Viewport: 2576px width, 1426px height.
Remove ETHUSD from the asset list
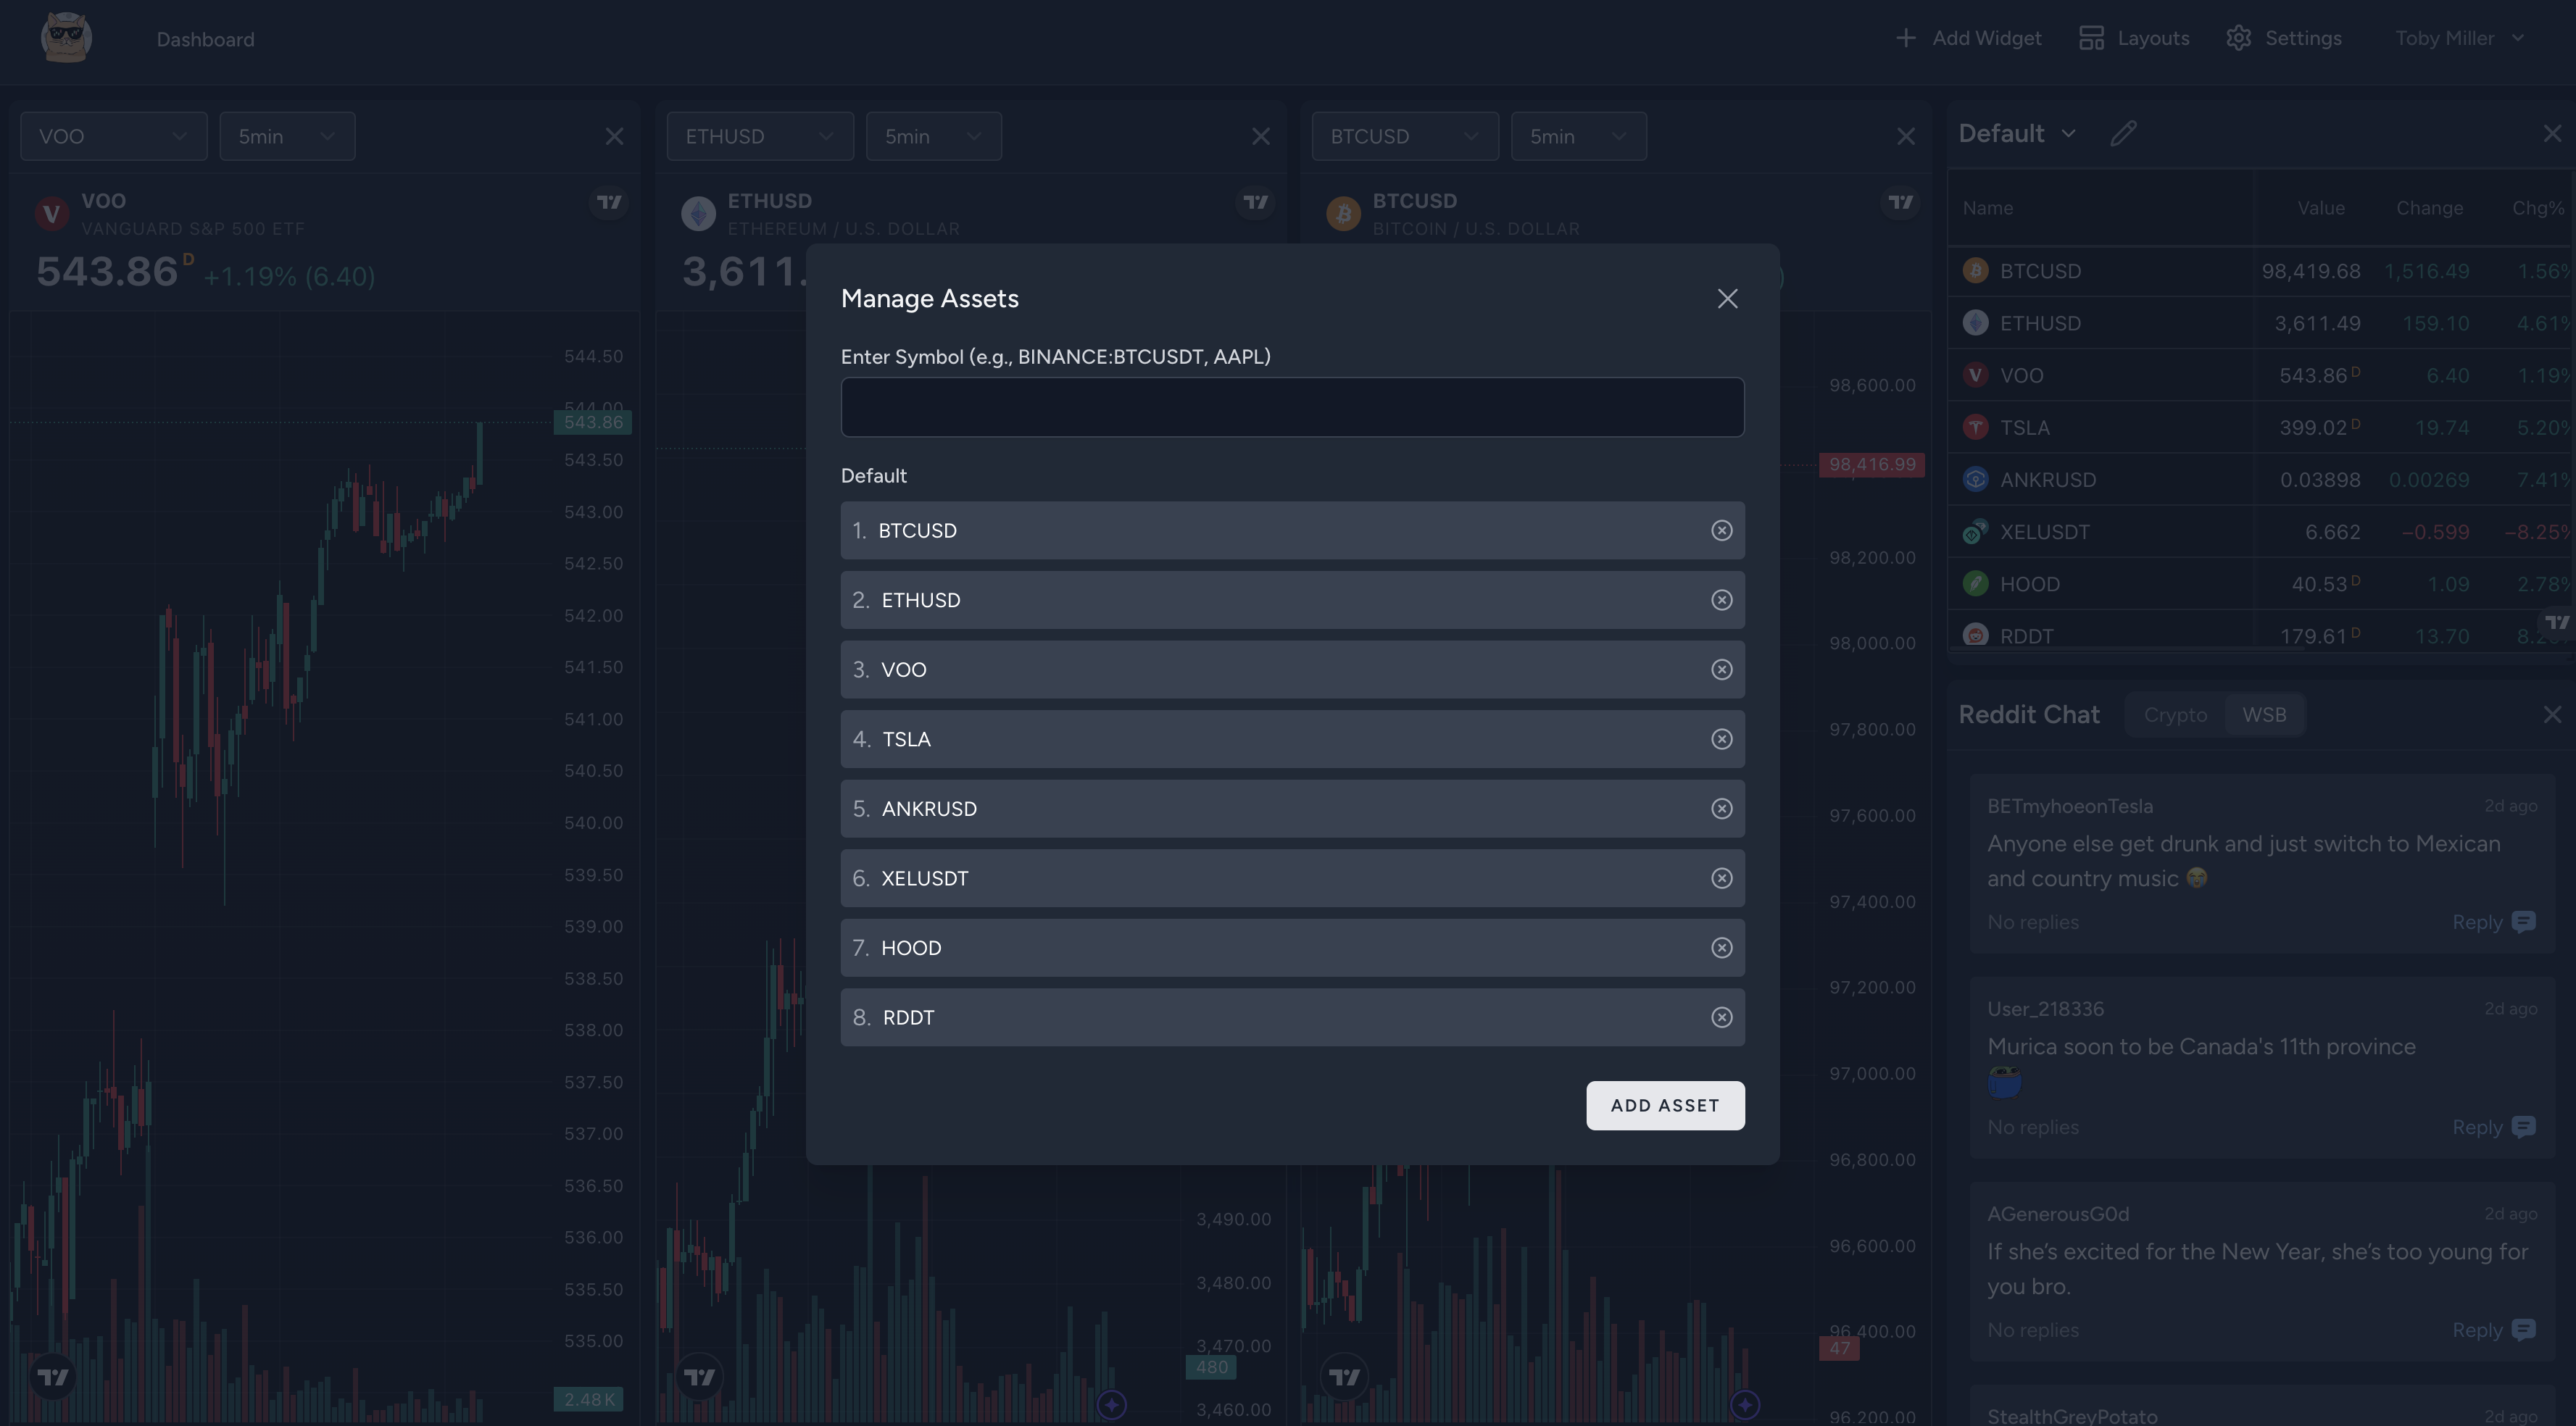pos(1721,600)
